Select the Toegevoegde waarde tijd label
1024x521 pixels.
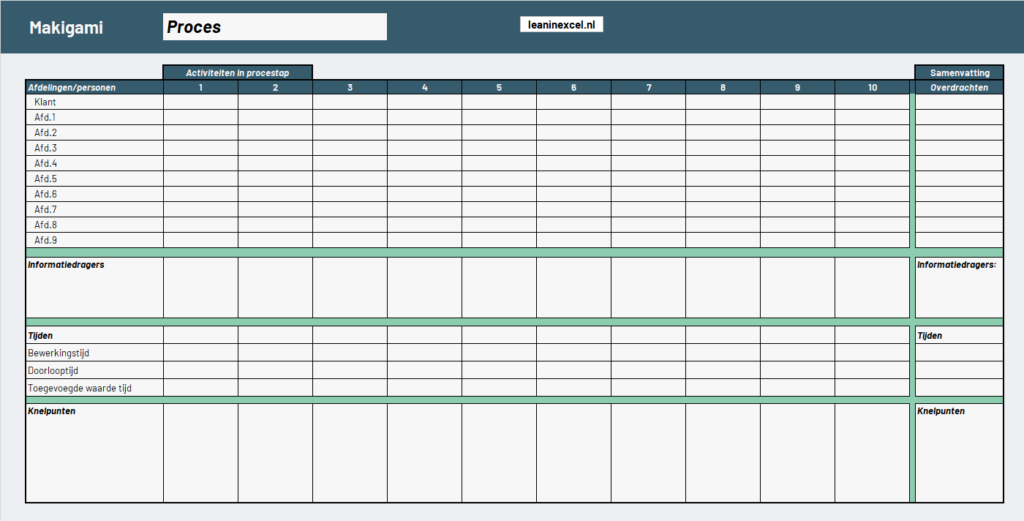80,387
